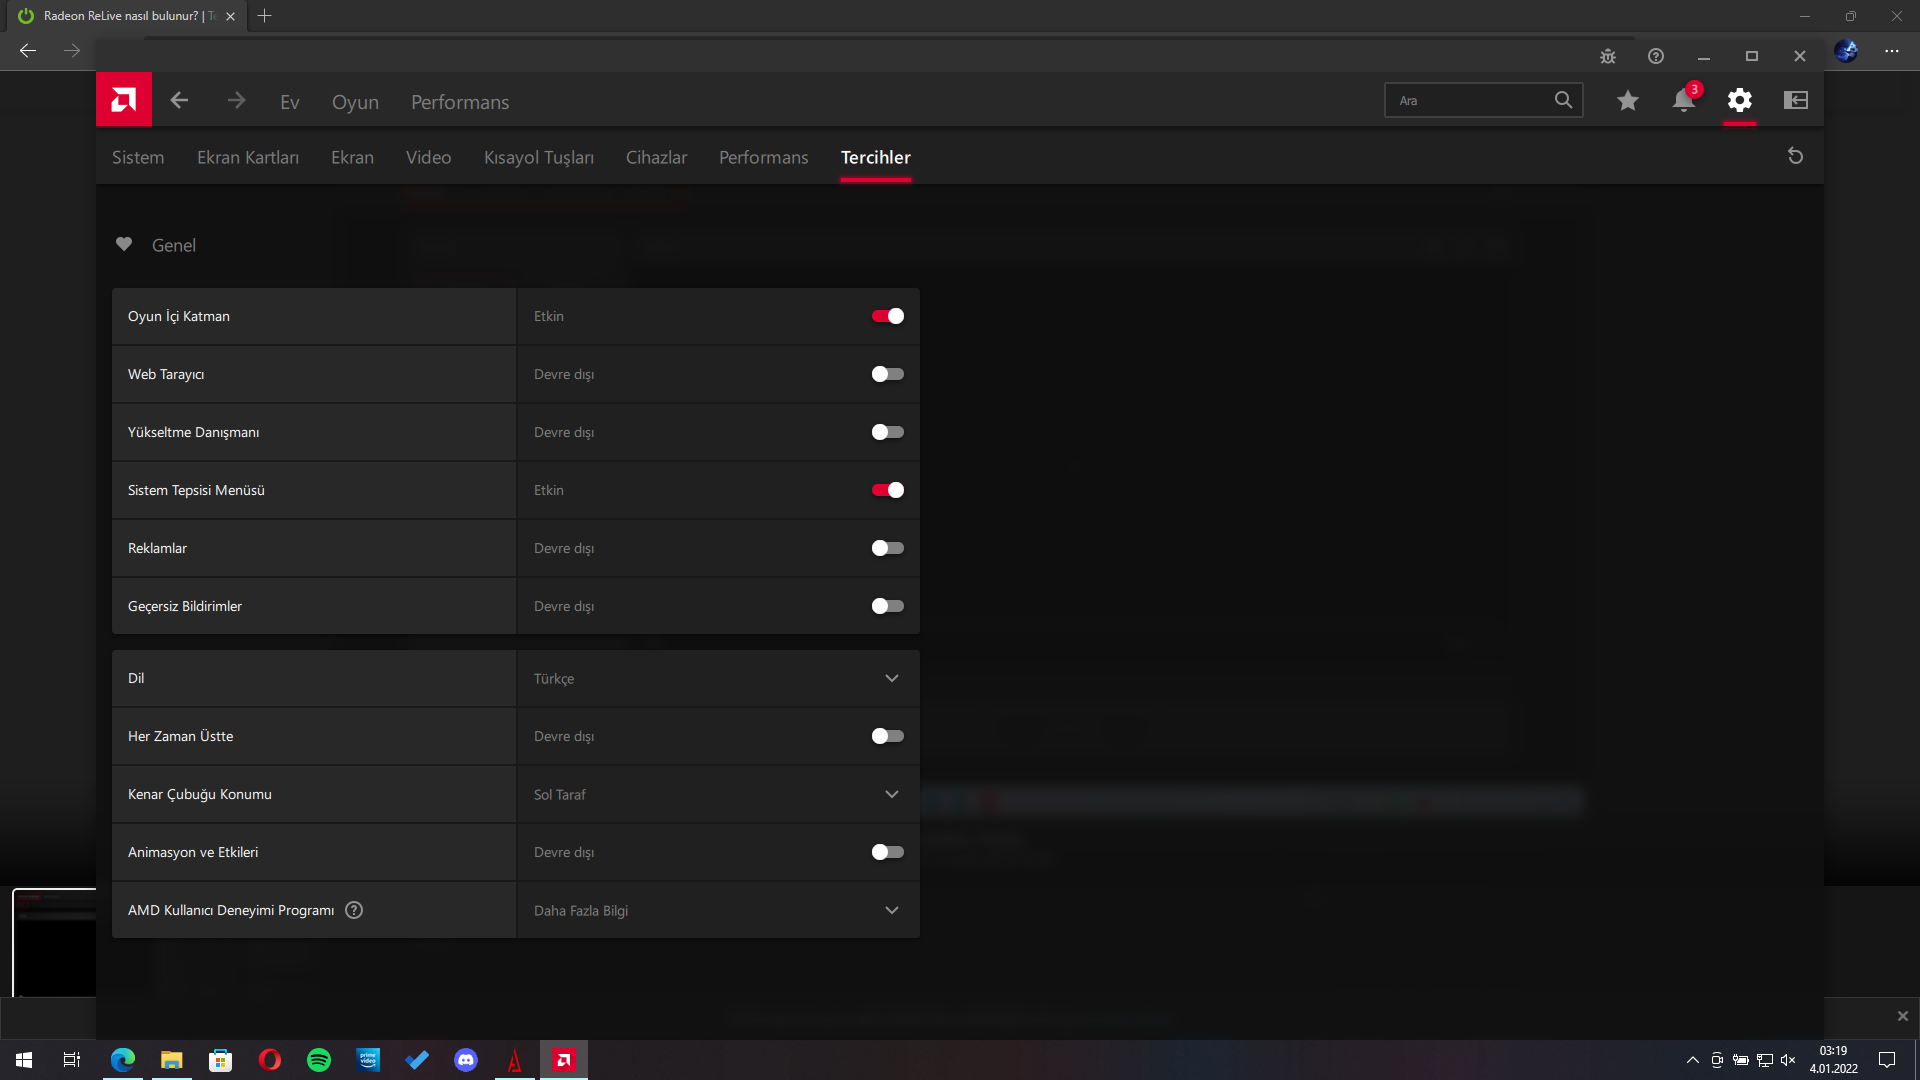Open the notifications bell icon
This screenshot has height=1080, width=1920.
coord(1684,100)
